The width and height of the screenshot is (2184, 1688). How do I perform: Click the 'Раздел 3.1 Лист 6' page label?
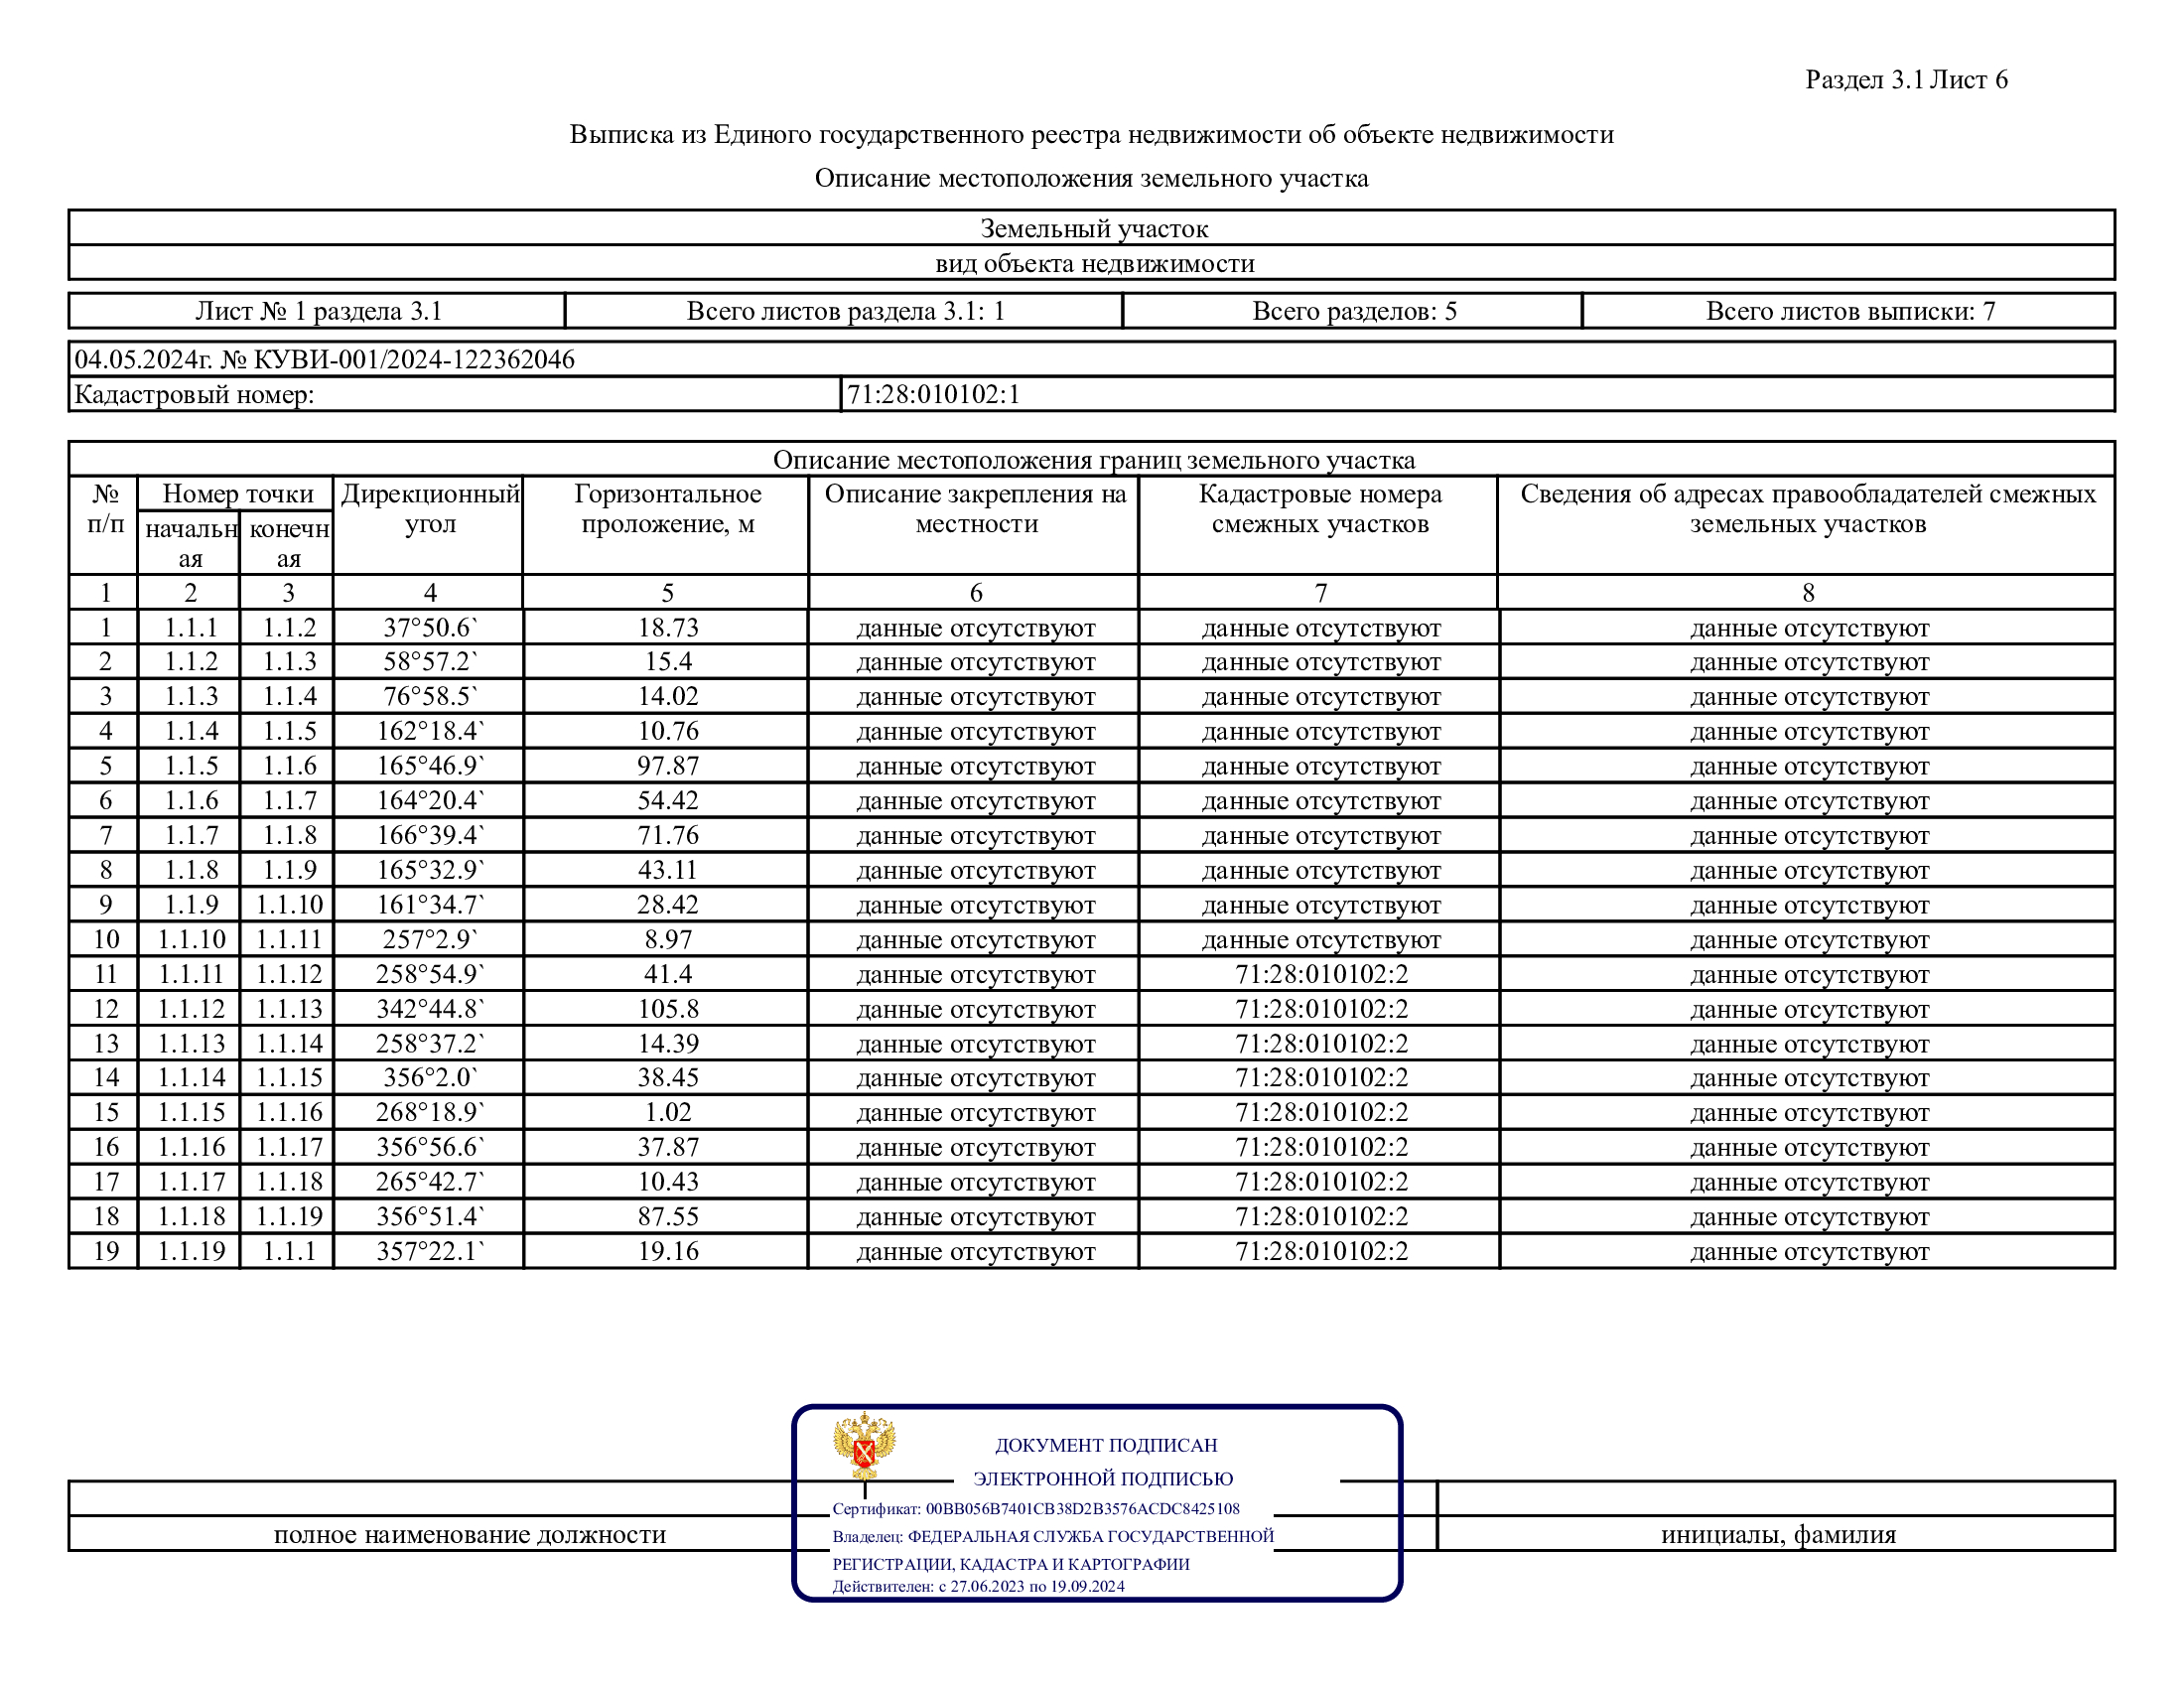point(1905,80)
